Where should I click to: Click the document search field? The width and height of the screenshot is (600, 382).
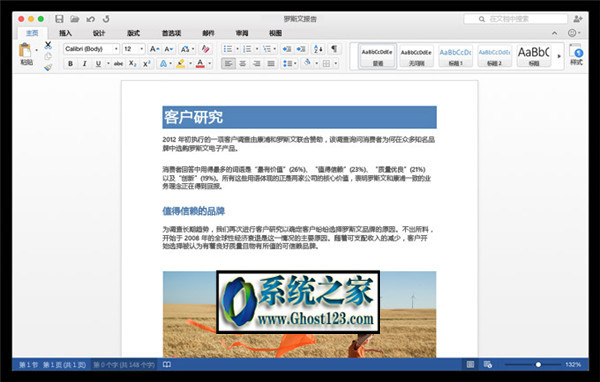(516, 19)
